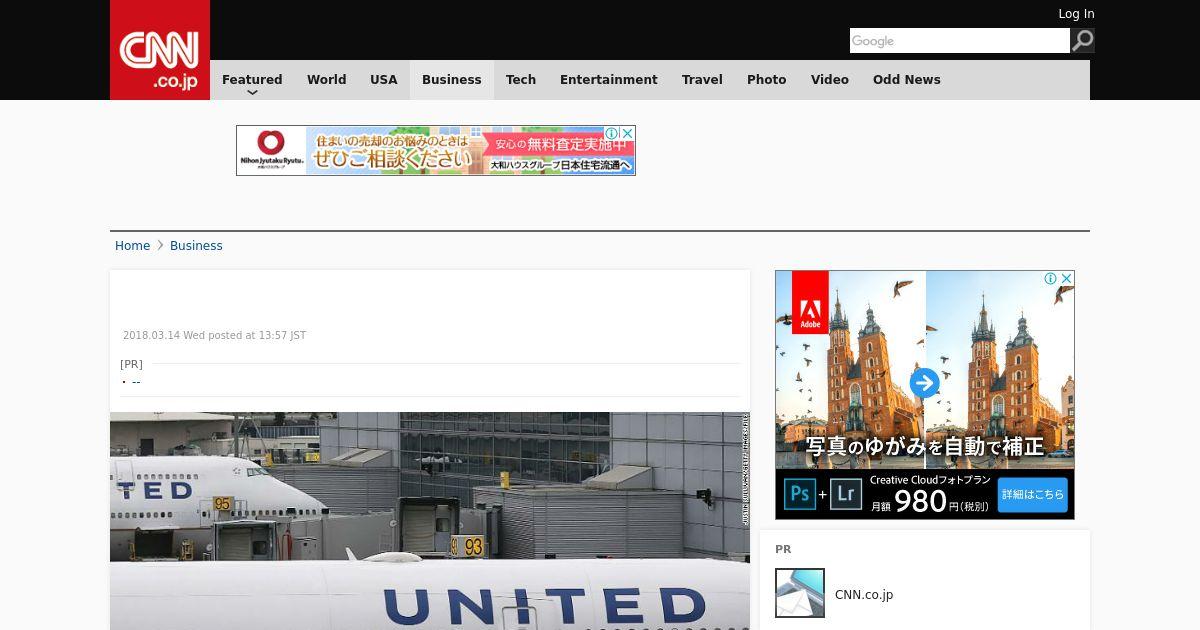Open the United Airlines plane photo
This screenshot has height=630, width=1200.
(430, 521)
